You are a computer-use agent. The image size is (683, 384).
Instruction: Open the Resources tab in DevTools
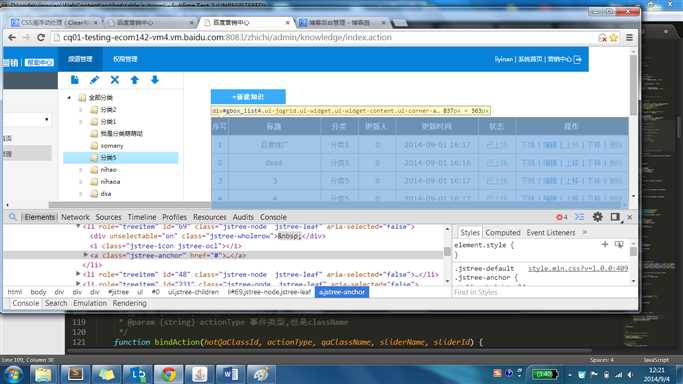pyautogui.click(x=210, y=217)
